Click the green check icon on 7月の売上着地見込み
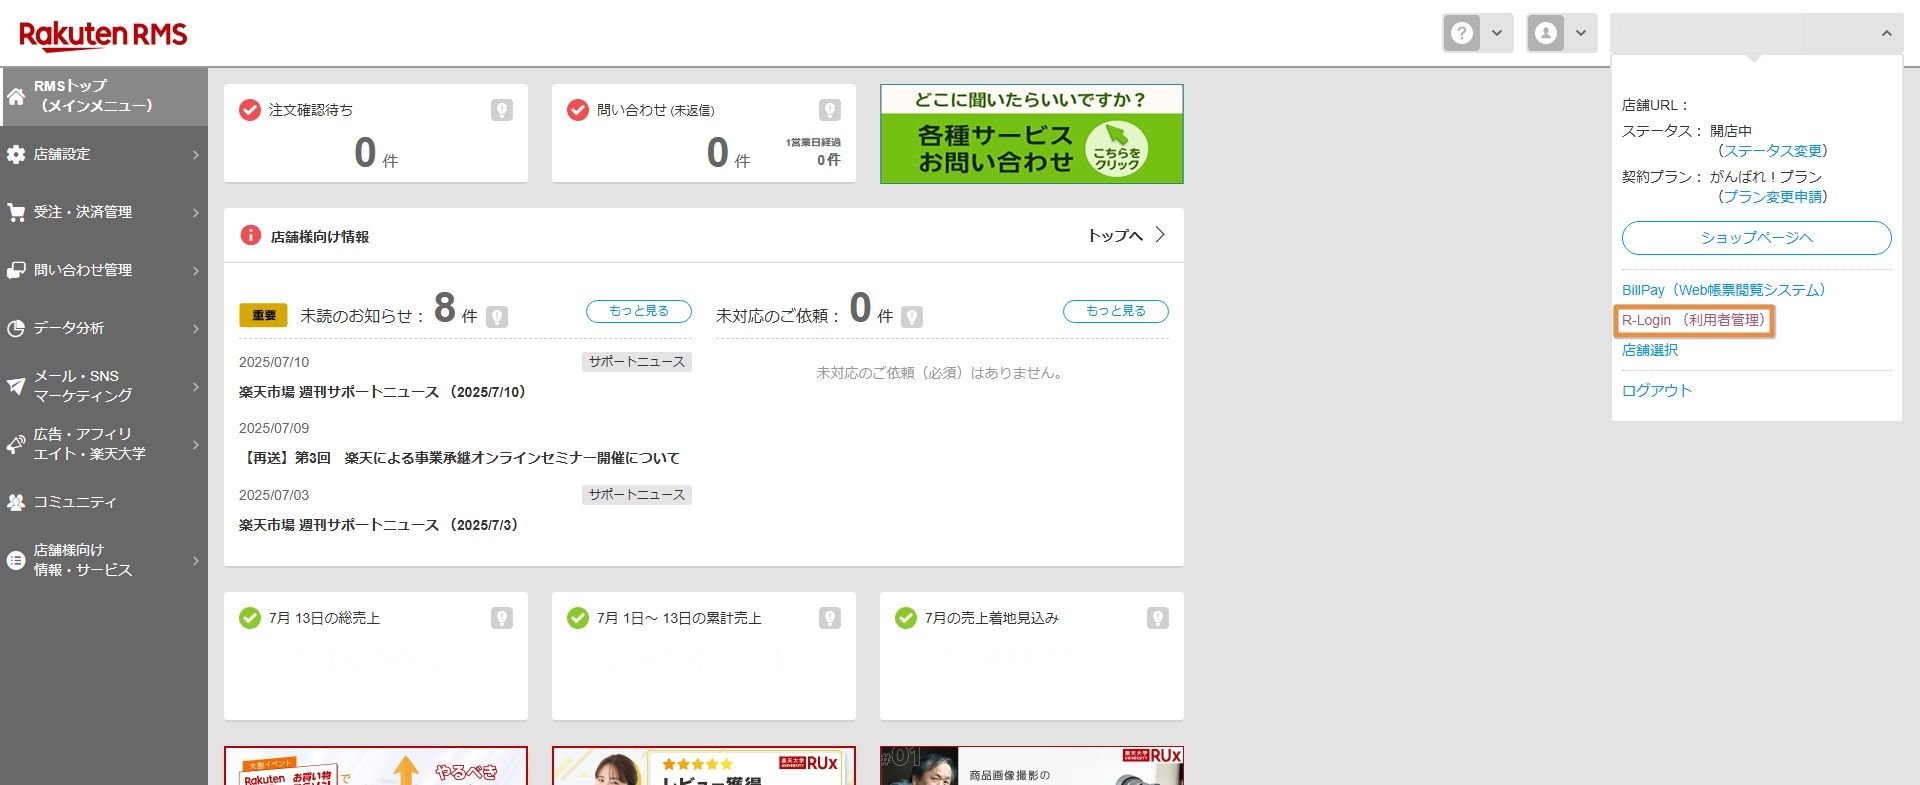 coord(906,618)
